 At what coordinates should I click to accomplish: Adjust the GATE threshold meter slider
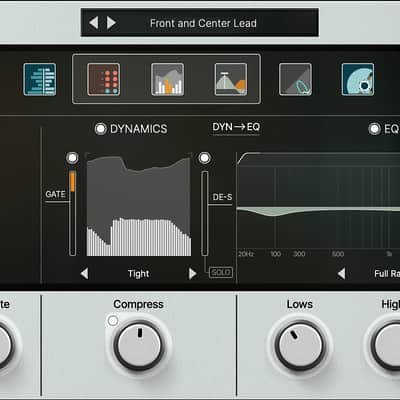click(x=72, y=213)
